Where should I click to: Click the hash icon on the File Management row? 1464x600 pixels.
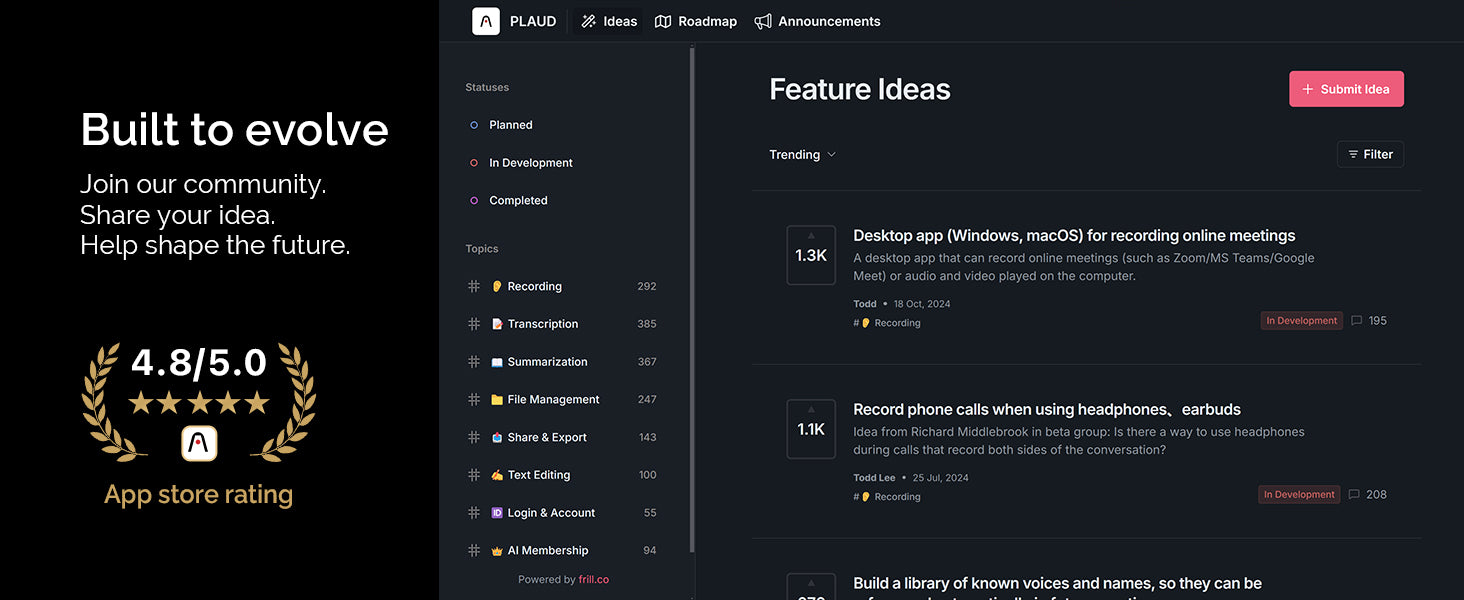click(474, 399)
